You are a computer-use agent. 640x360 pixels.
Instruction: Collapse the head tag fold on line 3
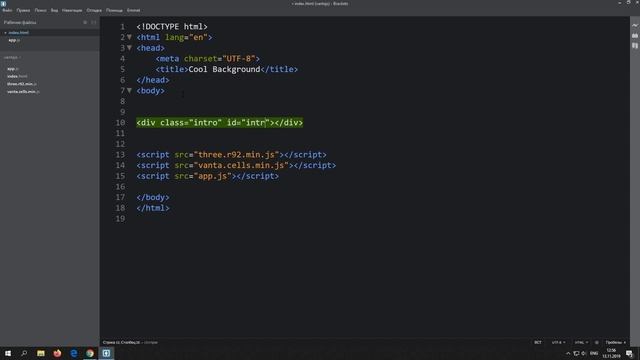(x=129, y=48)
